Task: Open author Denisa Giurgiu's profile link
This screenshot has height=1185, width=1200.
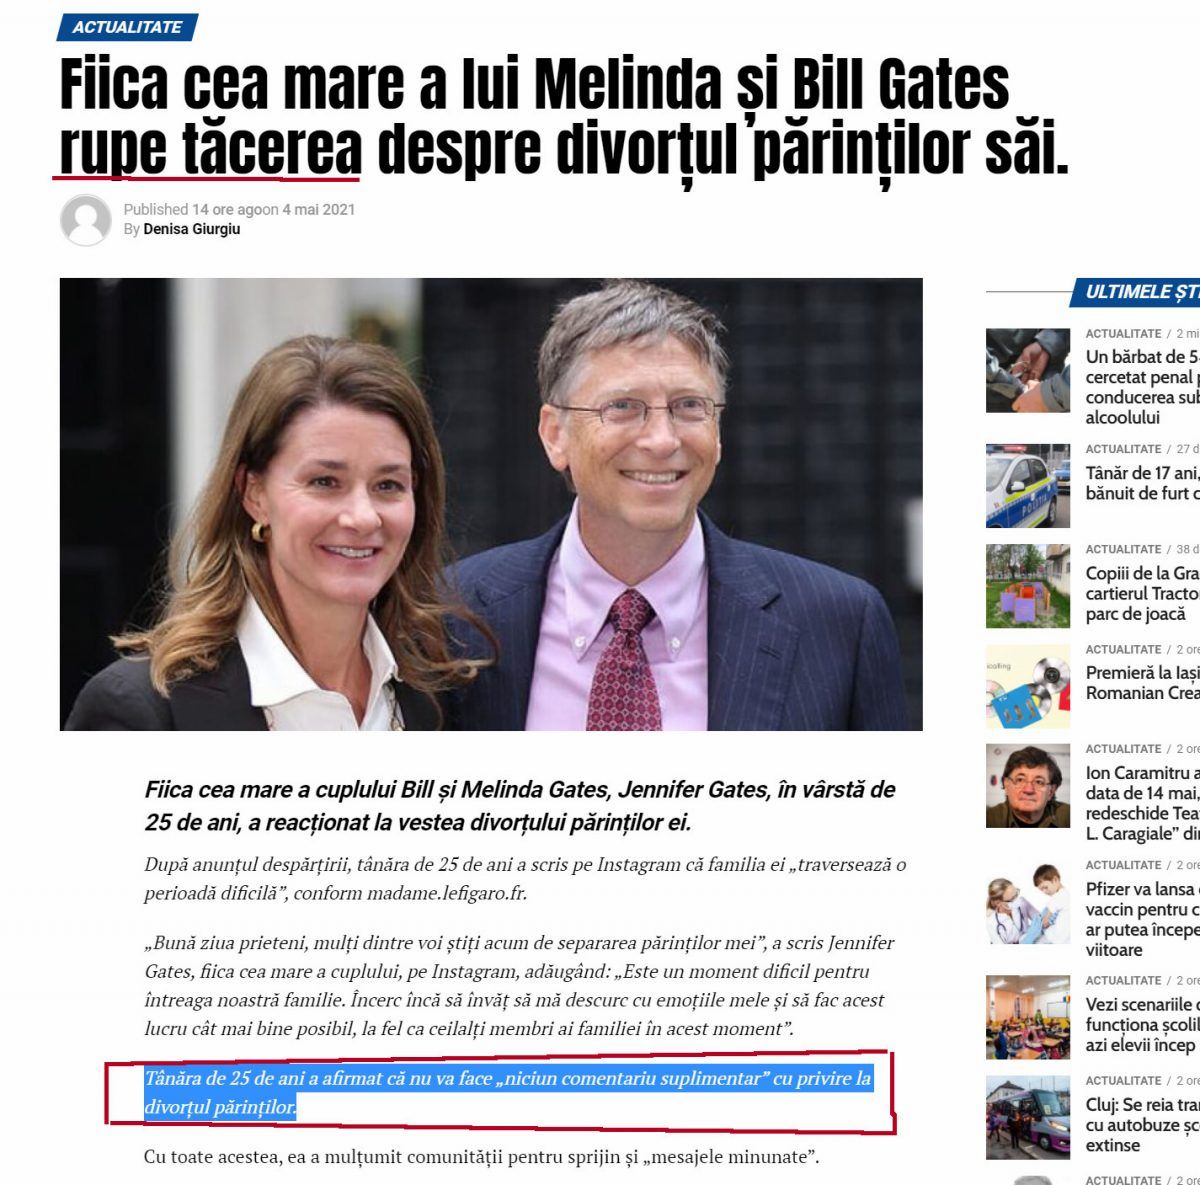Action: pyautogui.click(x=191, y=229)
